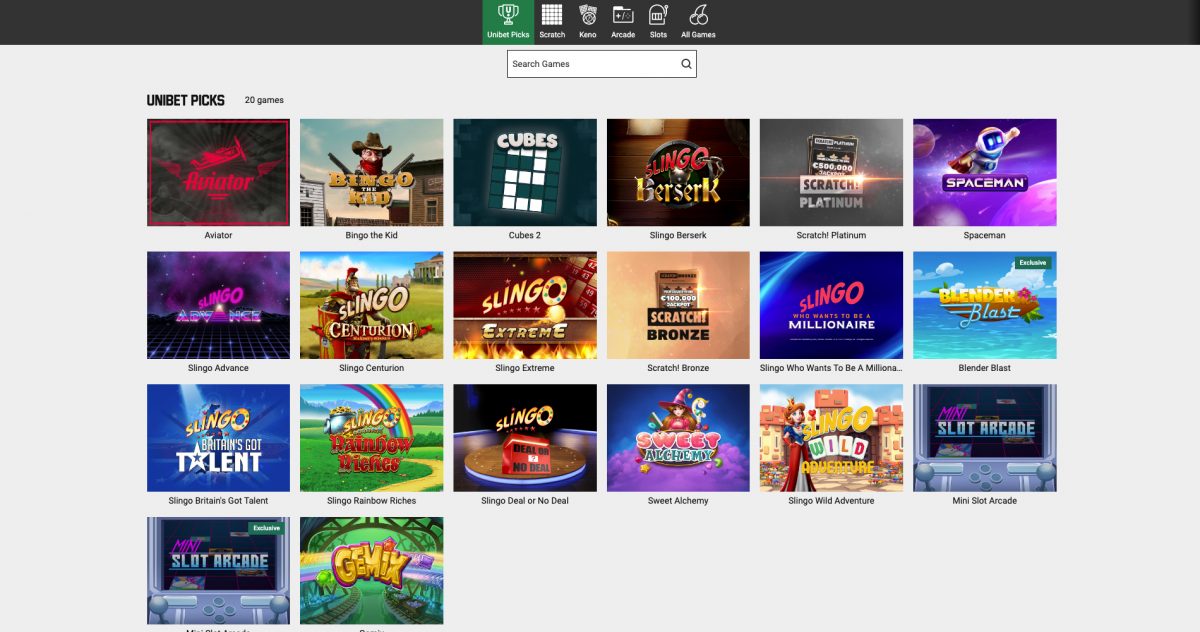Open the Slingo Berserk thumbnail
The width and height of the screenshot is (1200, 632).
tap(678, 173)
